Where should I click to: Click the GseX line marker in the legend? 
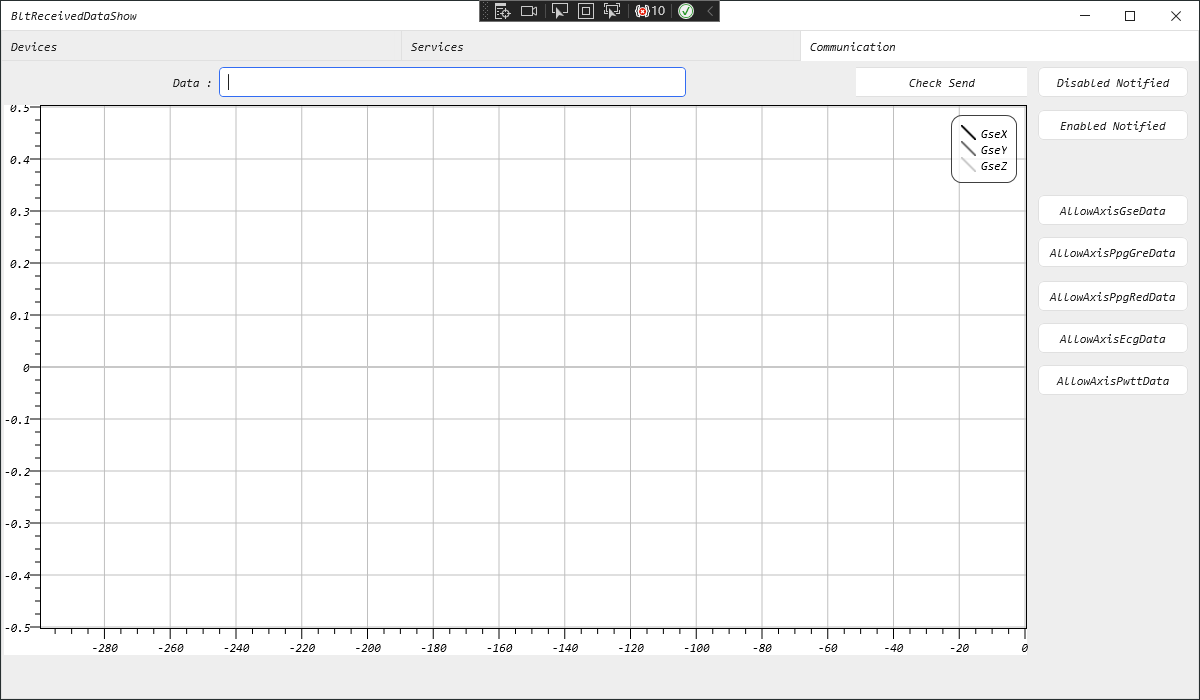tap(968, 133)
